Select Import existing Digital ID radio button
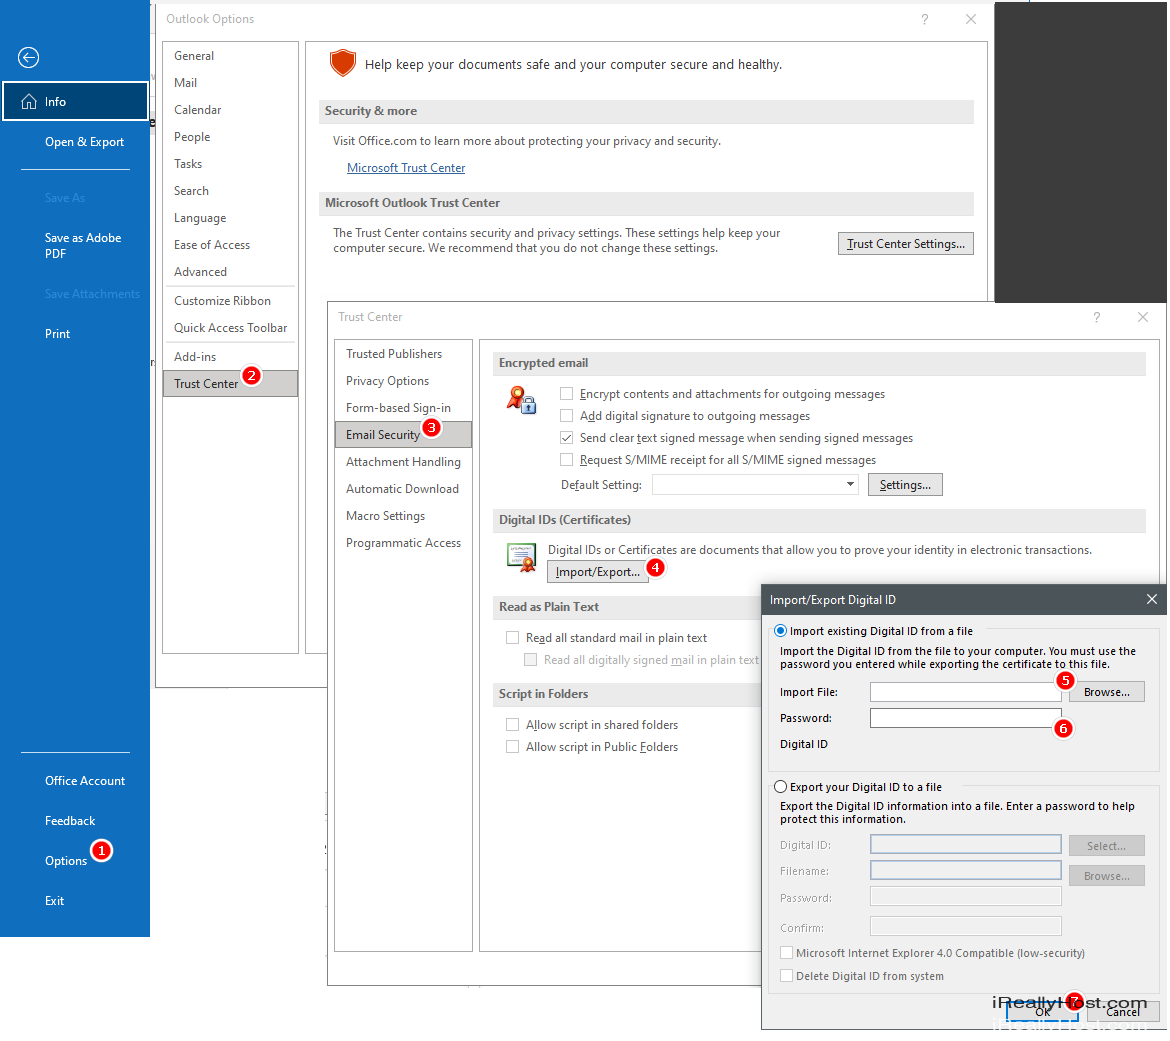Image resolution: width=1170 pixels, height=1041 pixels. (x=780, y=631)
